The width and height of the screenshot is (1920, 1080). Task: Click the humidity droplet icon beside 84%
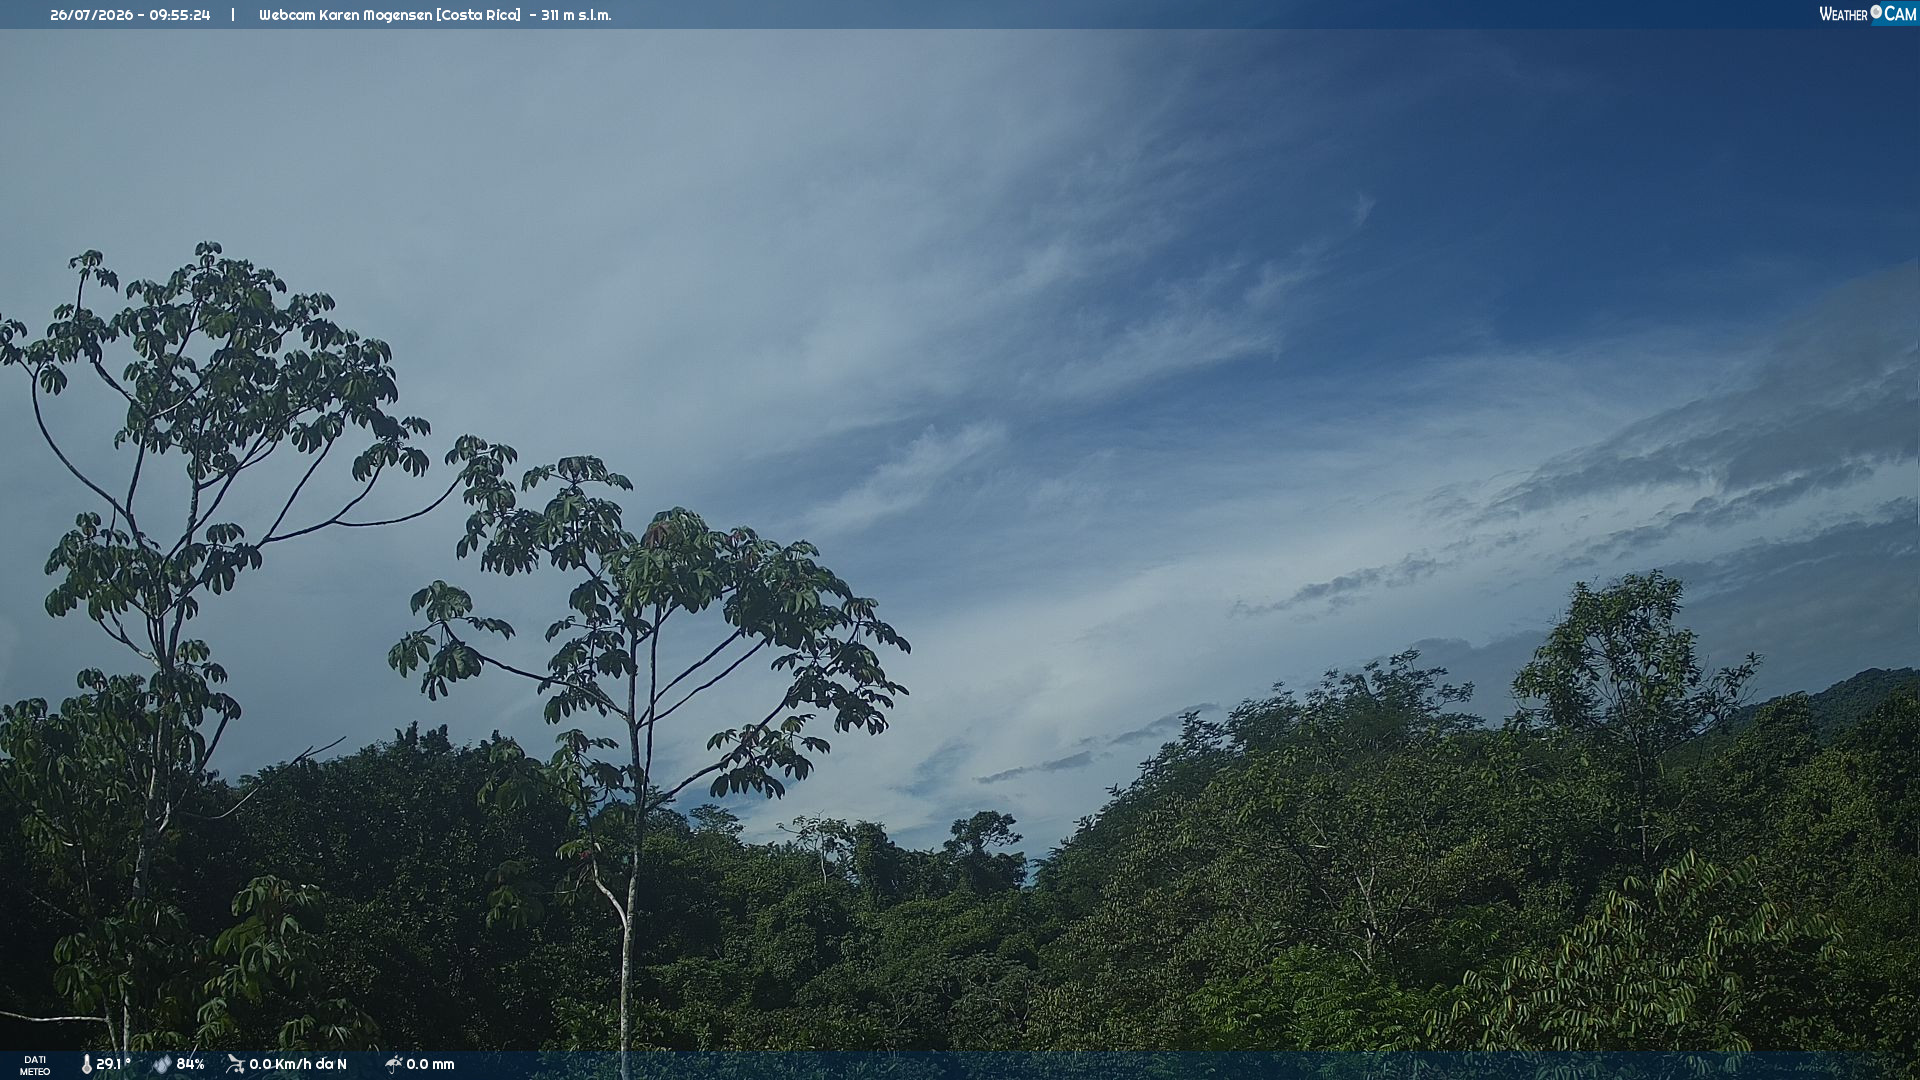pos(162,1065)
